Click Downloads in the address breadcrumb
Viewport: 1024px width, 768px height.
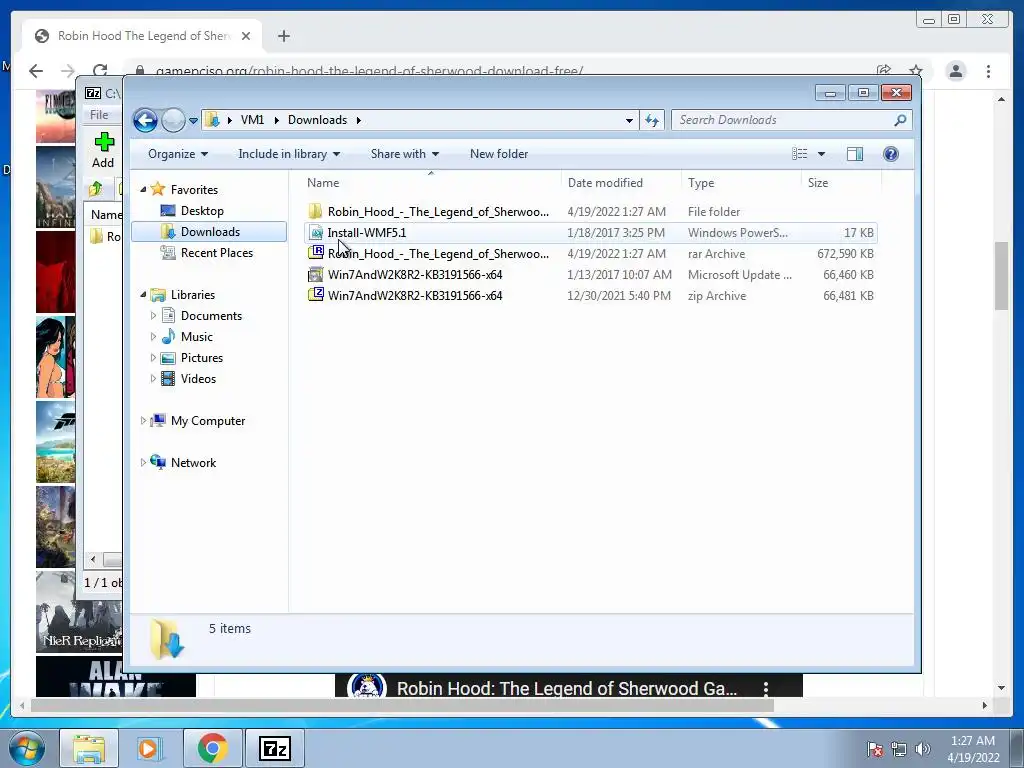[x=317, y=120]
